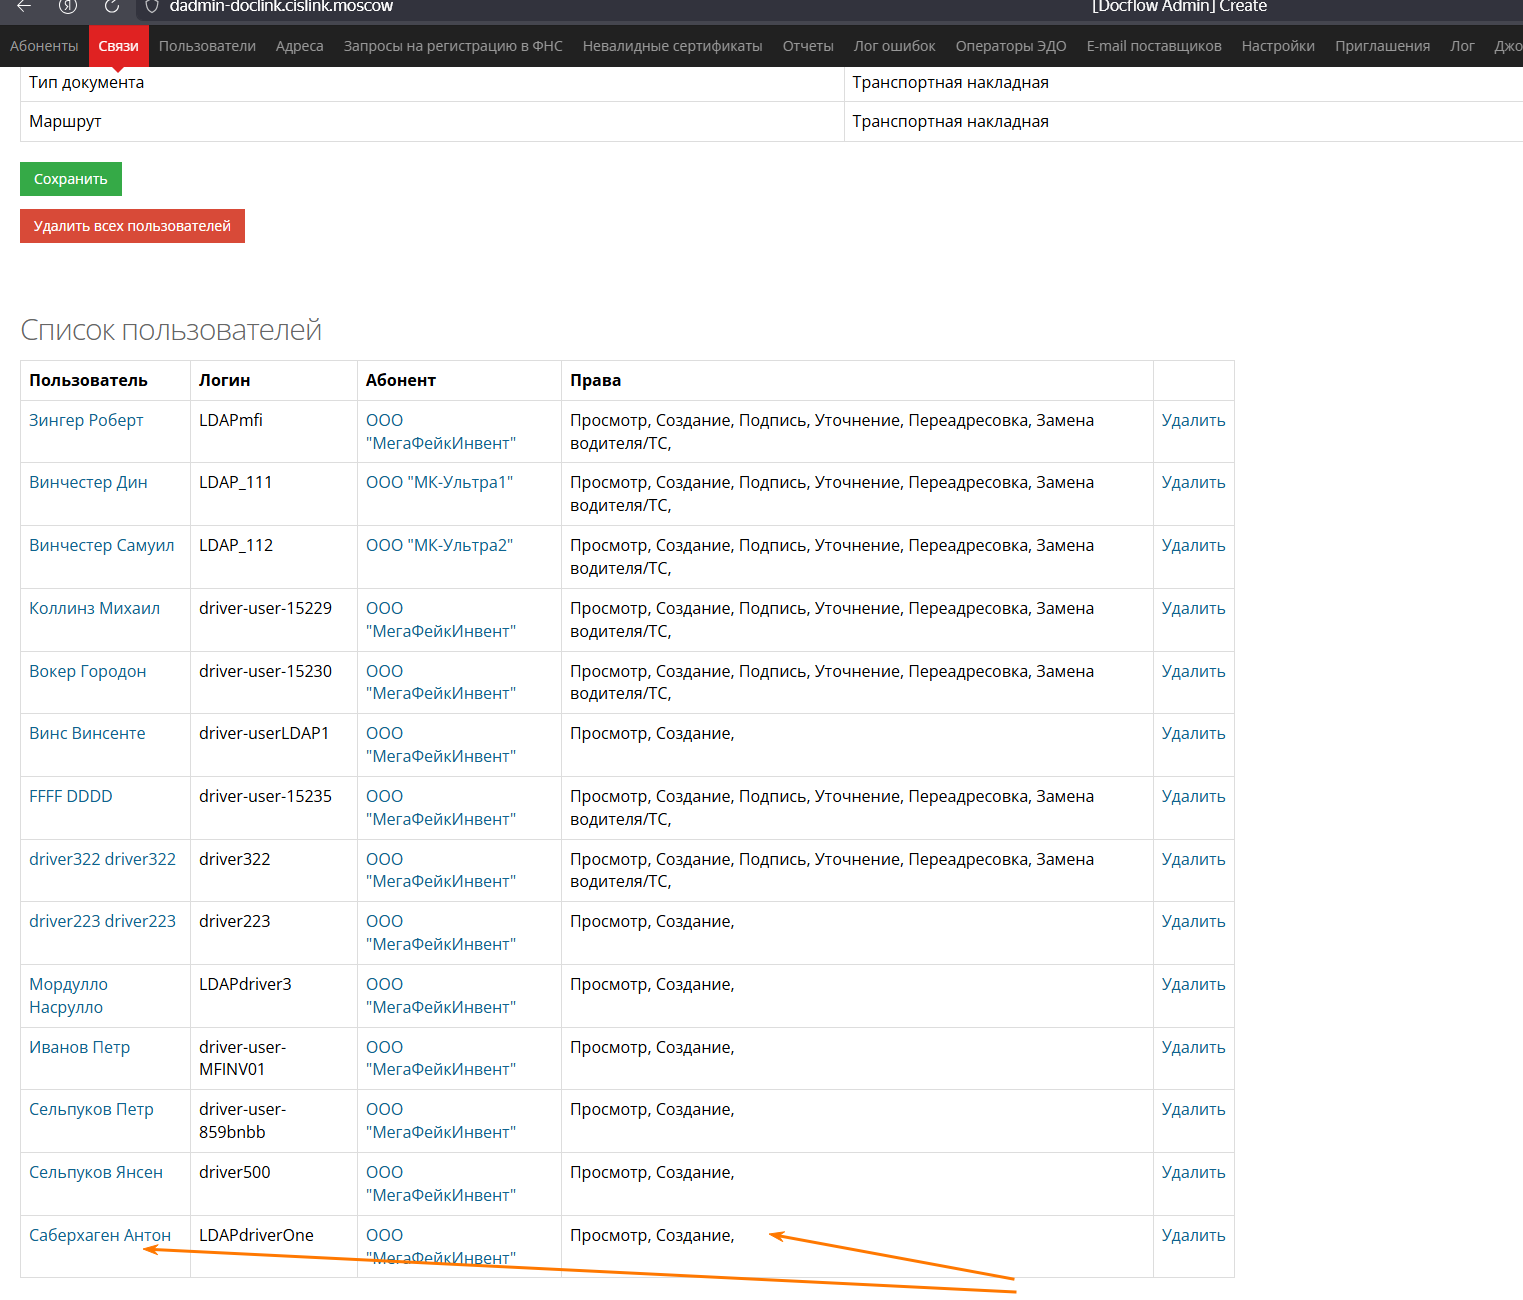Click Удалить for driver-user-15229

pos(1193,608)
